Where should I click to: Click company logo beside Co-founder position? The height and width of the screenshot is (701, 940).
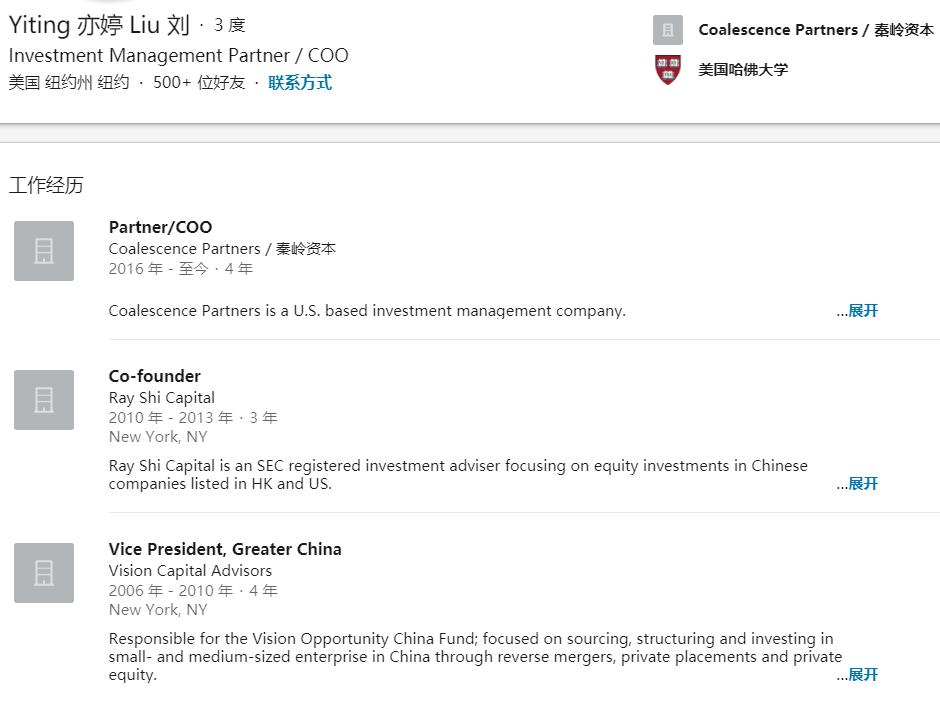(x=44, y=400)
